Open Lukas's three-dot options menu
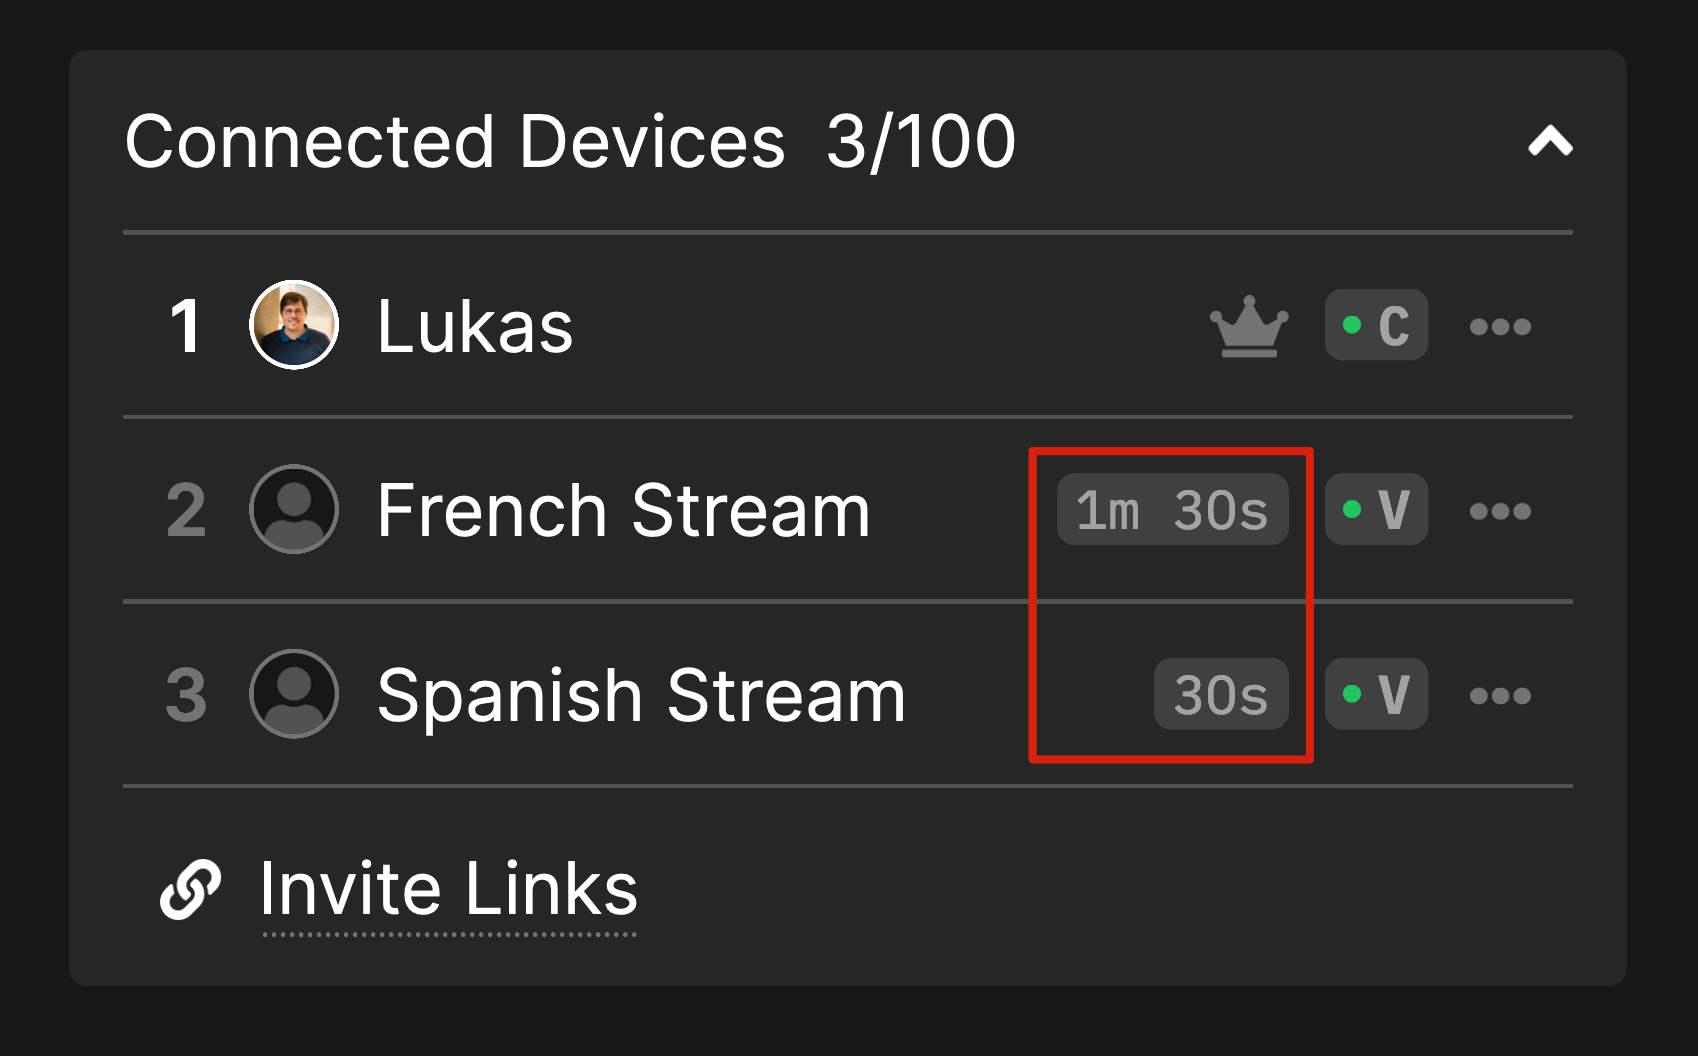Viewport: 1698px width, 1056px height. pyautogui.click(x=1501, y=325)
